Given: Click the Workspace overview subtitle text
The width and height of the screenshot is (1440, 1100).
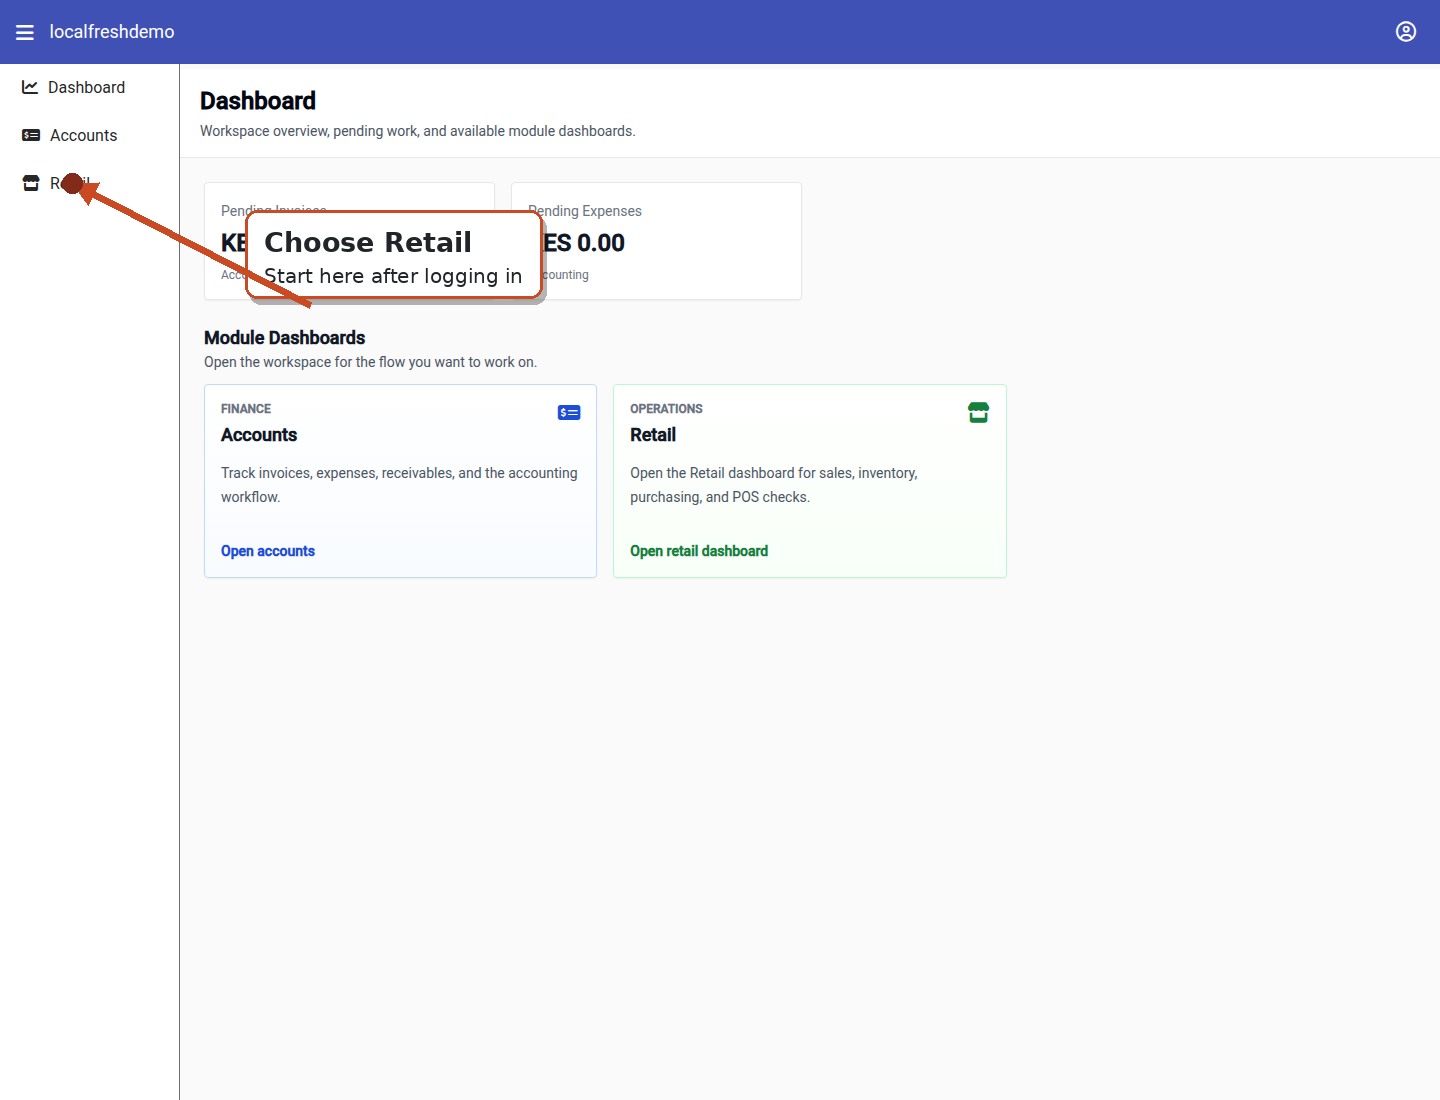Looking at the screenshot, I should 418,131.
